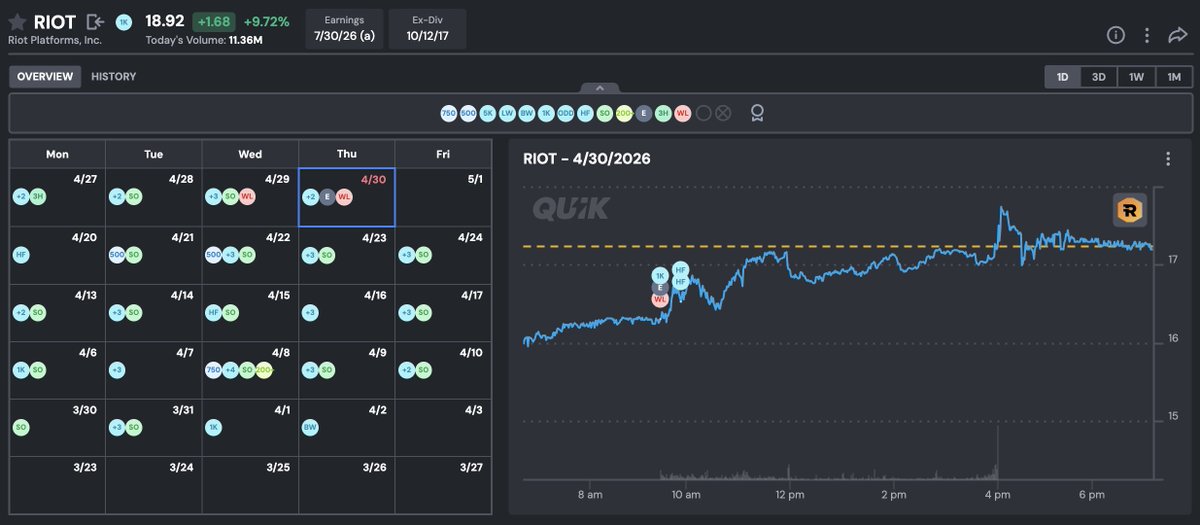Click the Riot logo icon on chart
Image resolution: width=1200 pixels, height=525 pixels.
coord(1130,211)
